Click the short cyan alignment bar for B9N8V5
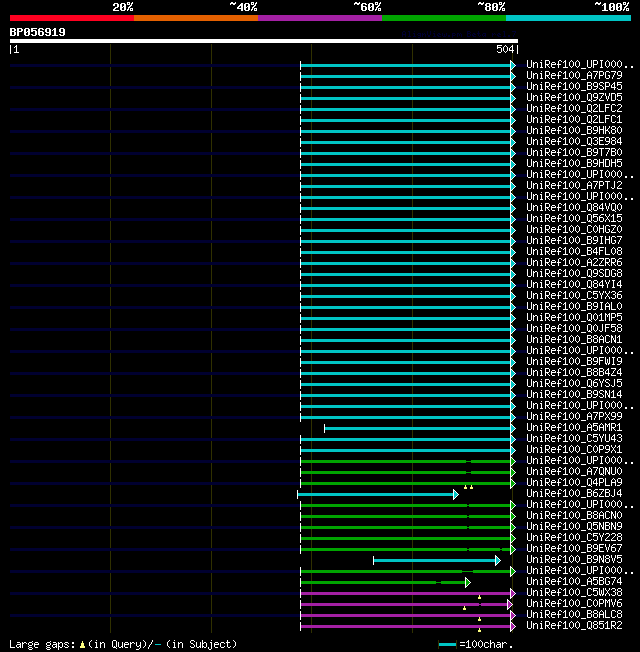 [x=435, y=561]
